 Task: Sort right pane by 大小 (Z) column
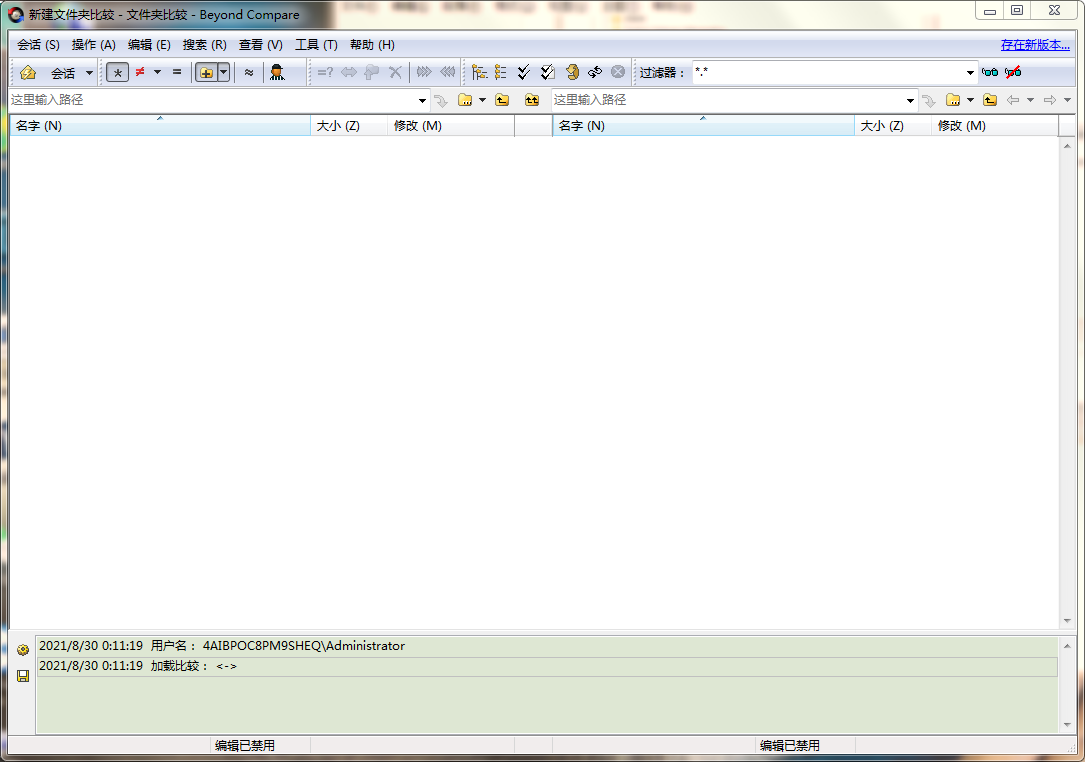[893, 126]
